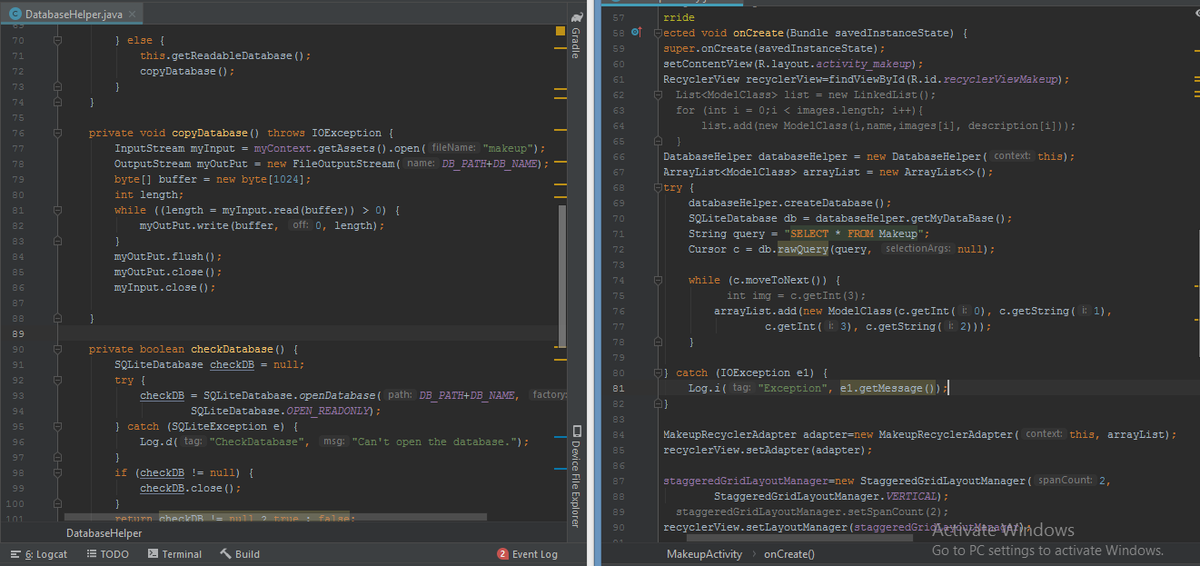
Task: Click MakeupActivity breadcrumb in right editor
Action: (x=704, y=554)
